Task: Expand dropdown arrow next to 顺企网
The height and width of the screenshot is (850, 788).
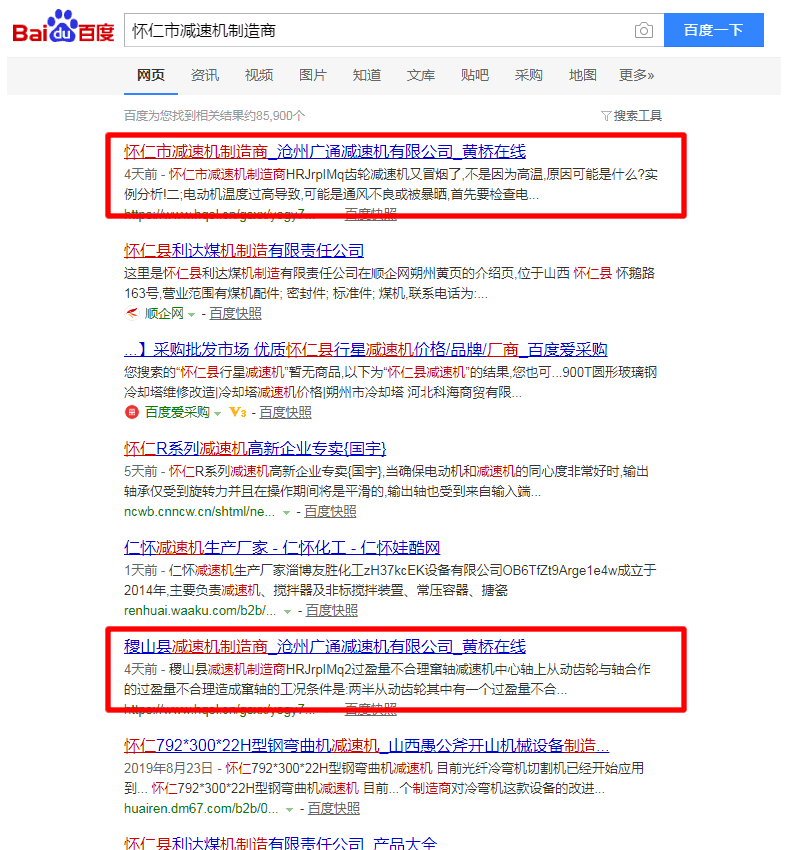Action: coord(191,314)
